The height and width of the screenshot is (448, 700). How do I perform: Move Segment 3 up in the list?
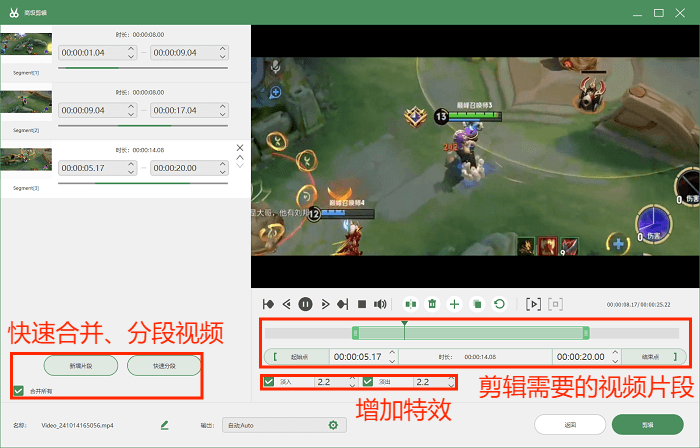[240, 158]
